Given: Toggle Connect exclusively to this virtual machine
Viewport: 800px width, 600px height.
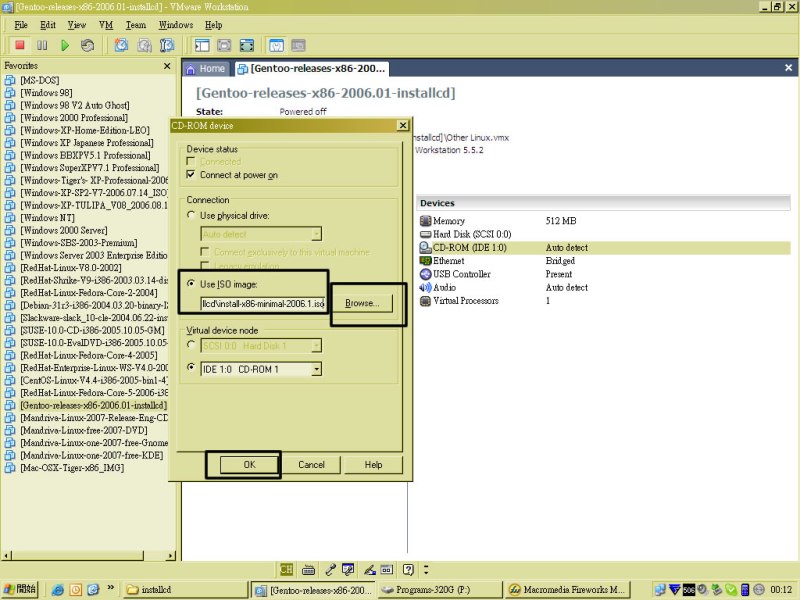Looking at the screenshot, I should click(205, 252).
